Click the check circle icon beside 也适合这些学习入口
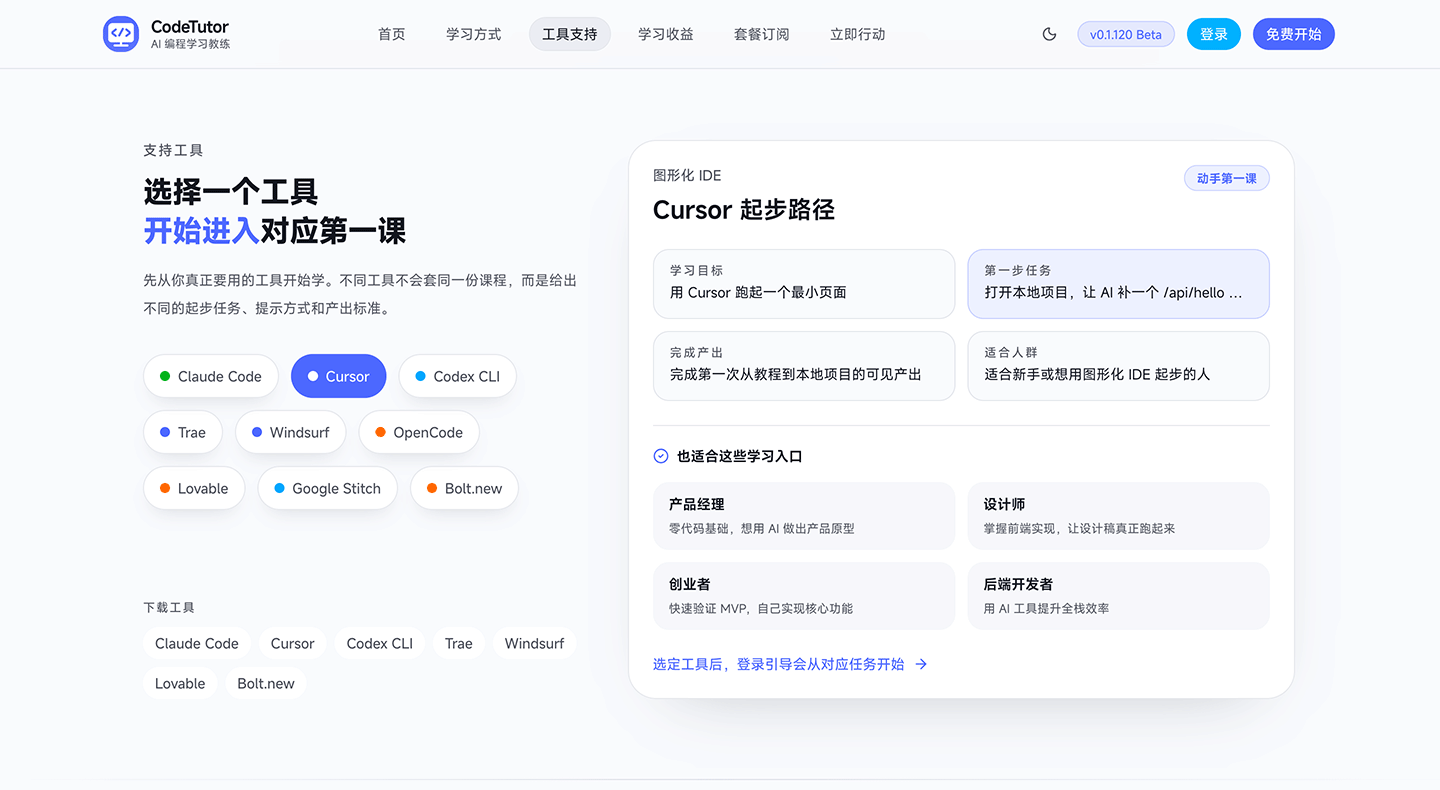1440x790 pixels. [x=661, y=456]
